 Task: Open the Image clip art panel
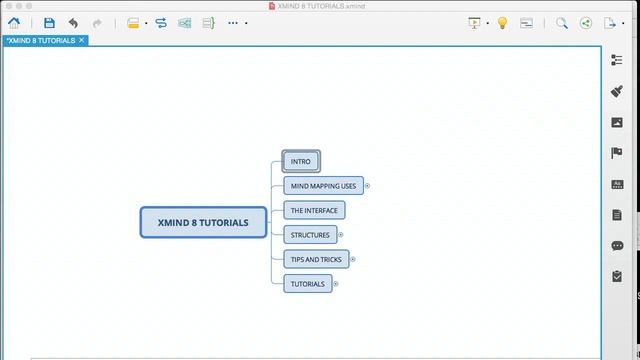617,122
